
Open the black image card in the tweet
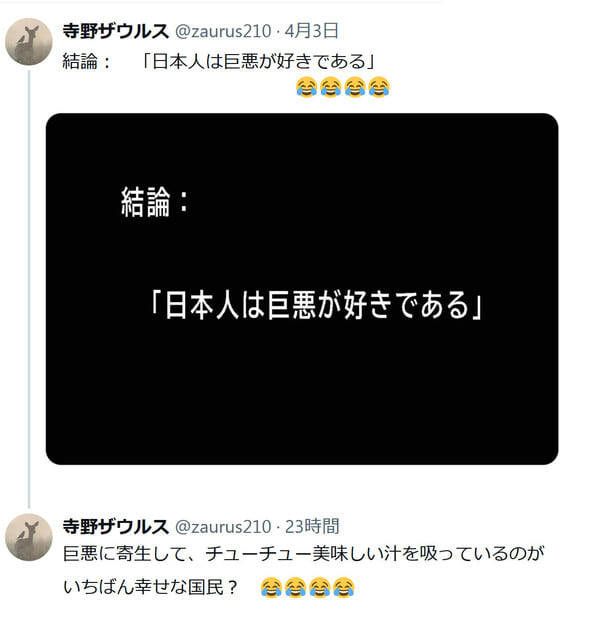(302, 289)
